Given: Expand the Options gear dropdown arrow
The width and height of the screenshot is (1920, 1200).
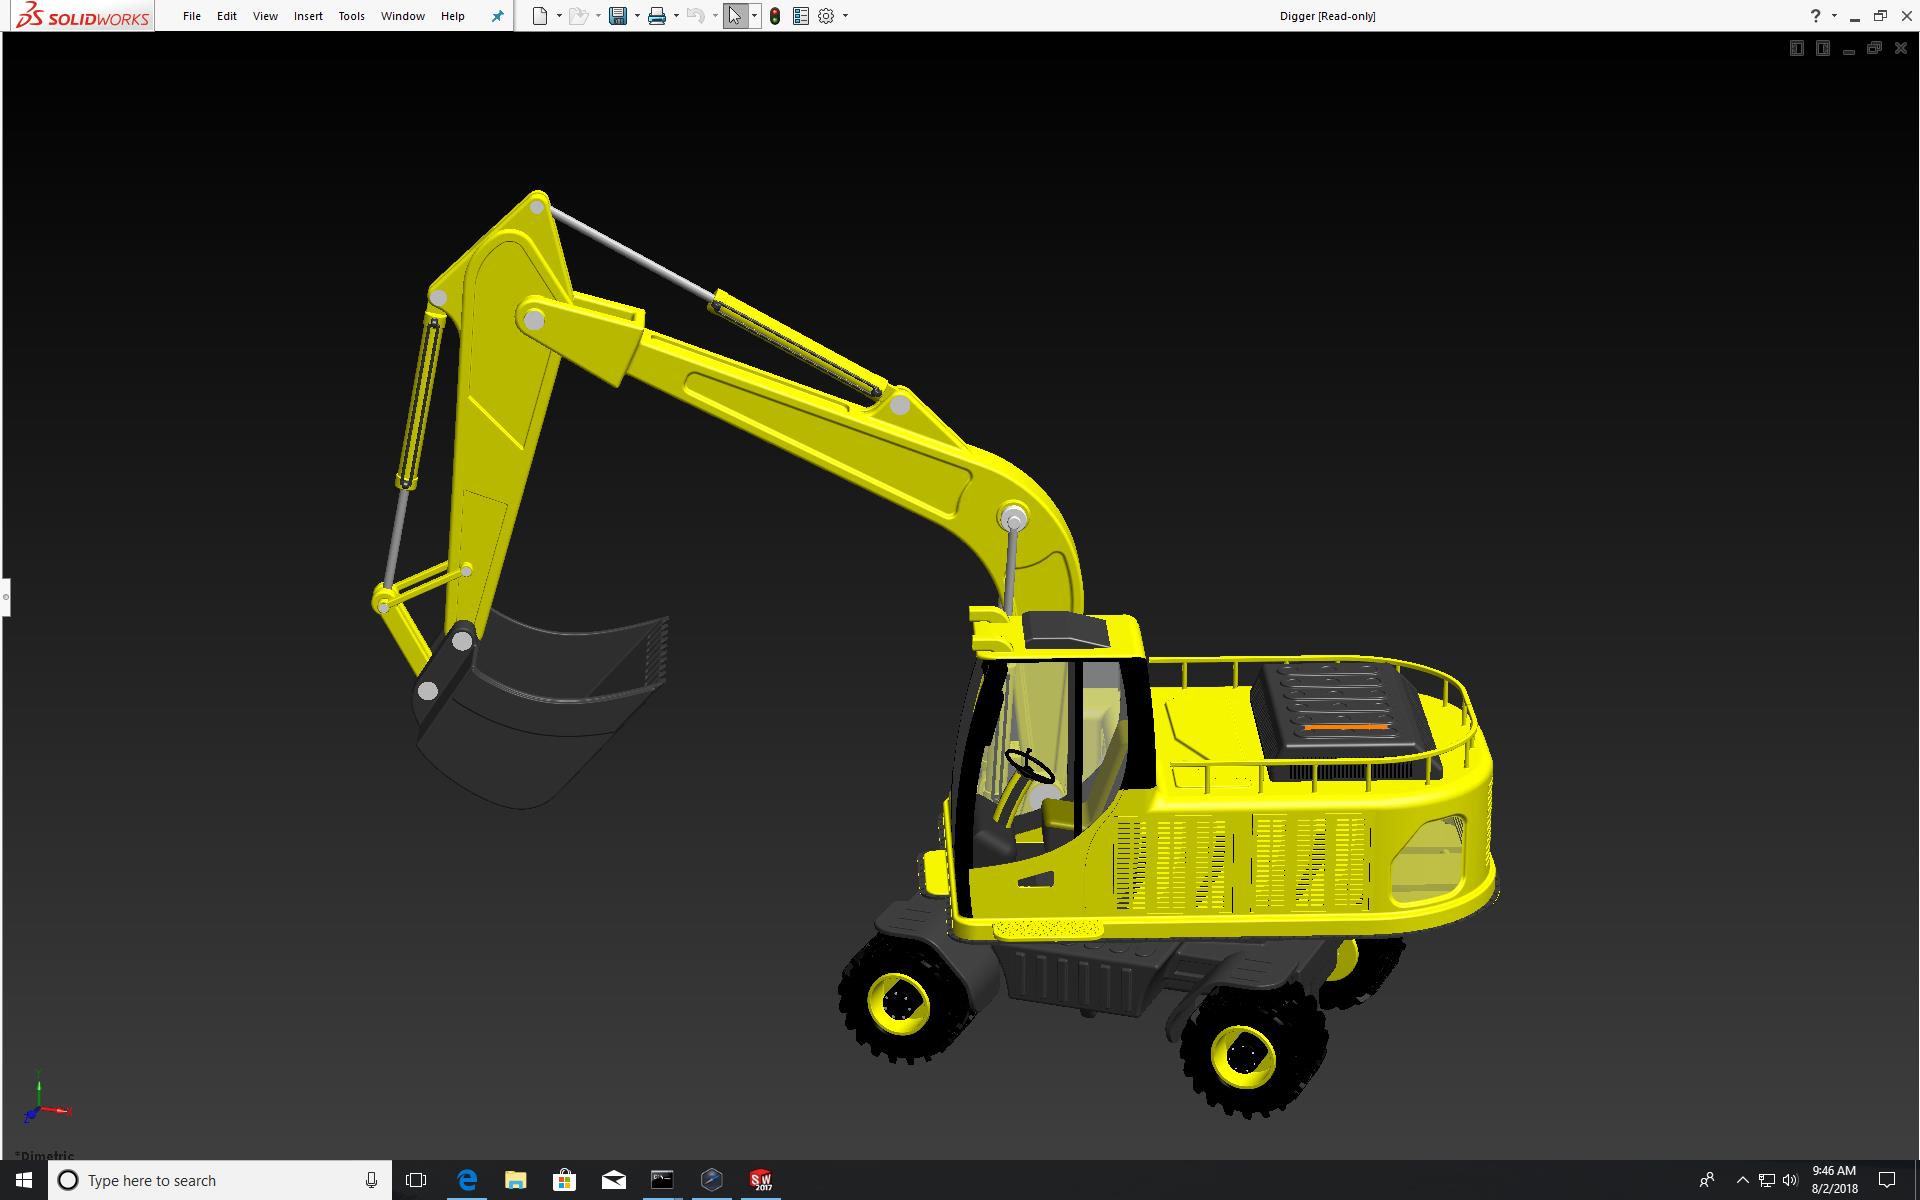Looking at the screenshot, I should tap(845, 16).
